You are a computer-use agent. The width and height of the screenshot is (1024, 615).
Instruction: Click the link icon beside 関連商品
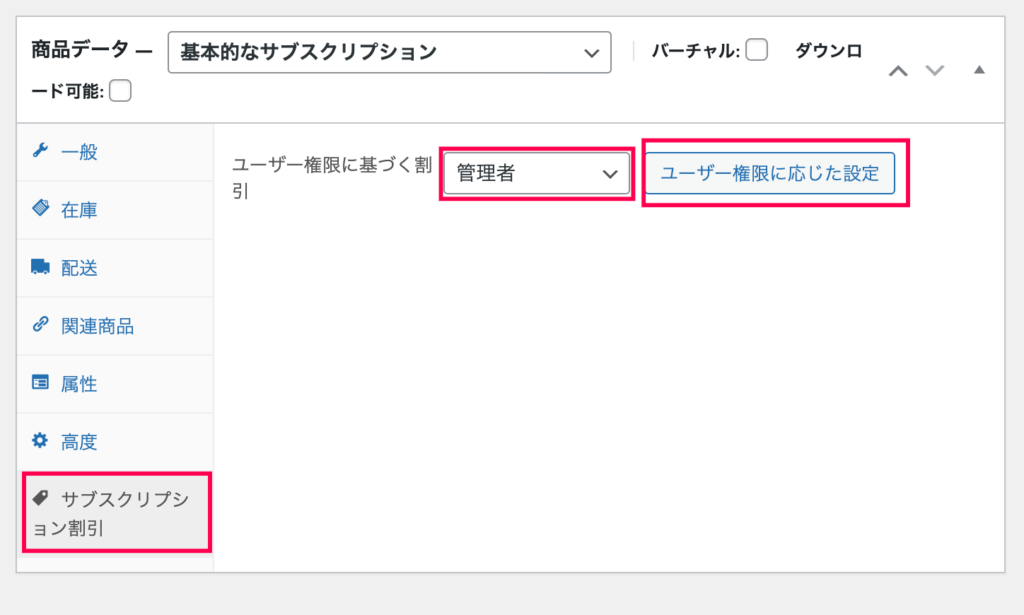[x=40, y=324]
